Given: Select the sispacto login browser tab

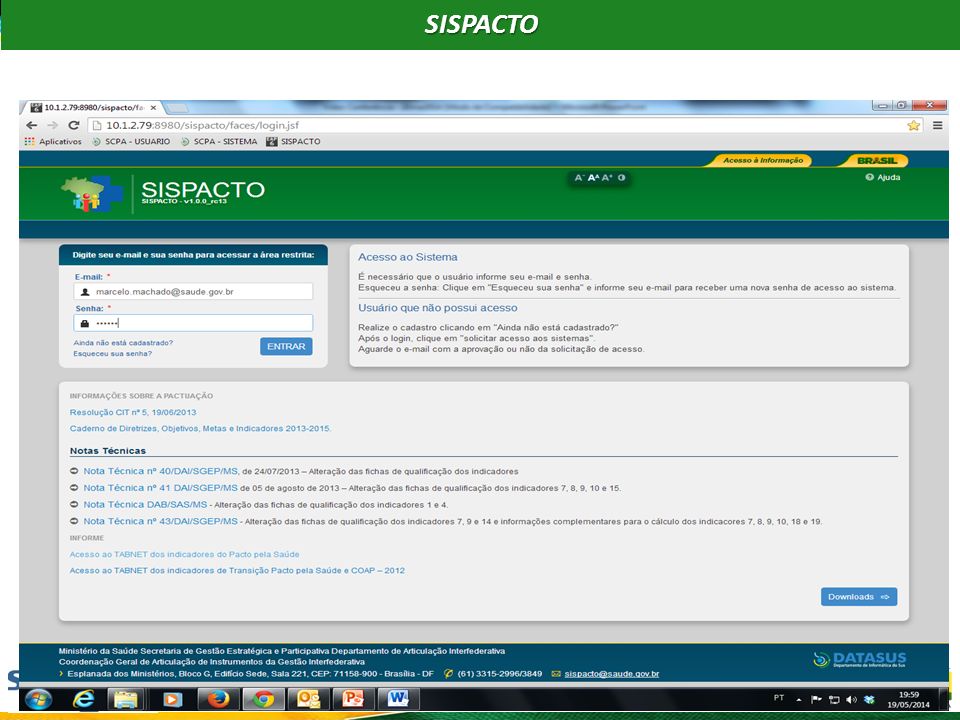Looking at the screenshot, I should click(x=92, y=108).
